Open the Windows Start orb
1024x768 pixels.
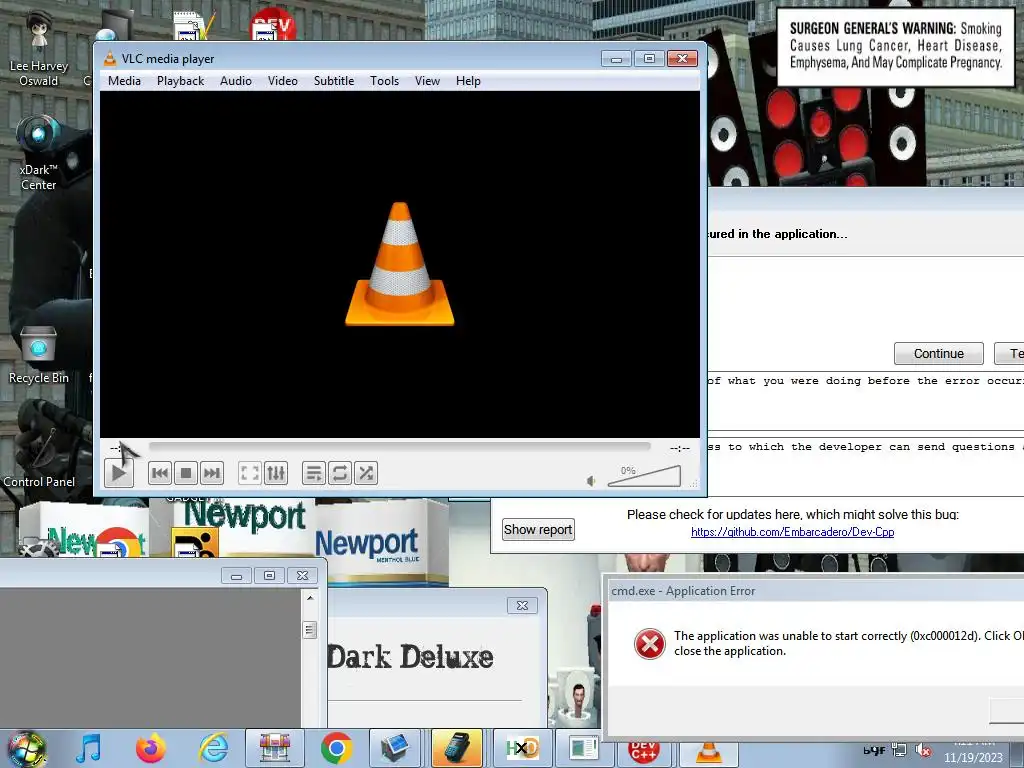26,748
